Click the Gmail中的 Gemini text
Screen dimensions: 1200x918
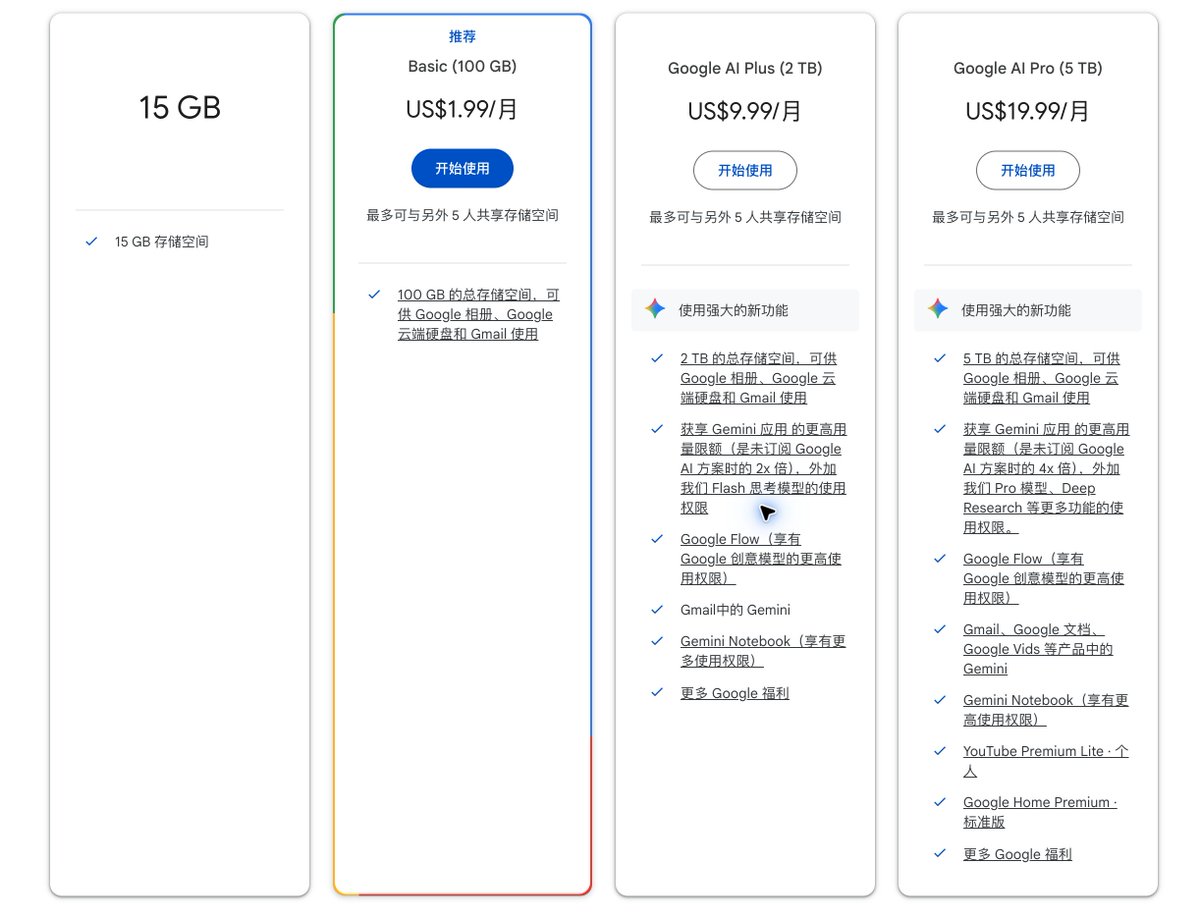[x=735, y=609]
